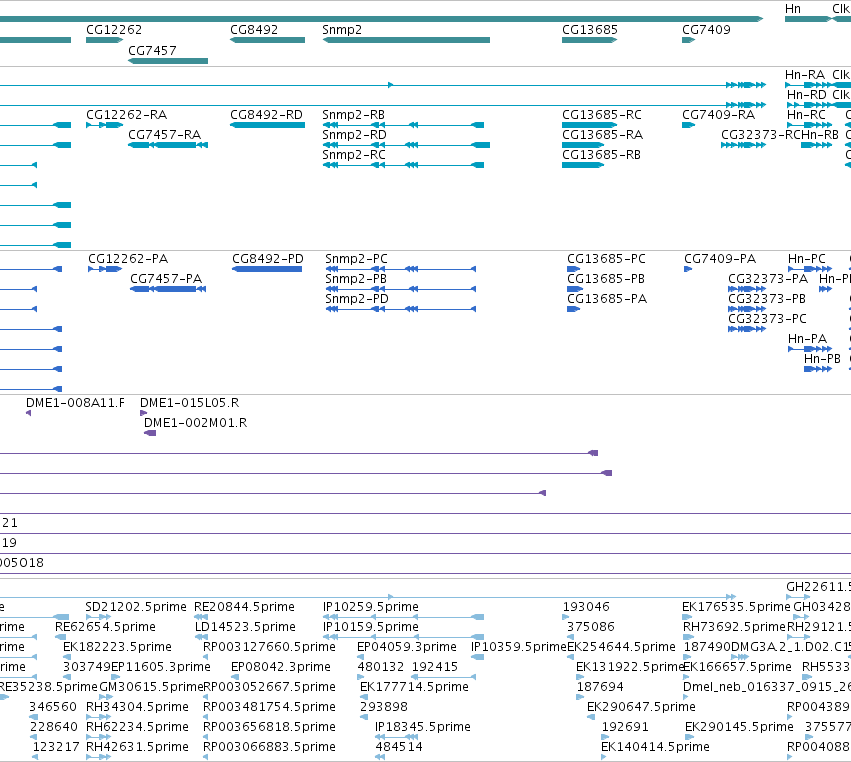Select EST label RE20844.5prime
This screenshot has height=762, width=851.
coord(244,607)
